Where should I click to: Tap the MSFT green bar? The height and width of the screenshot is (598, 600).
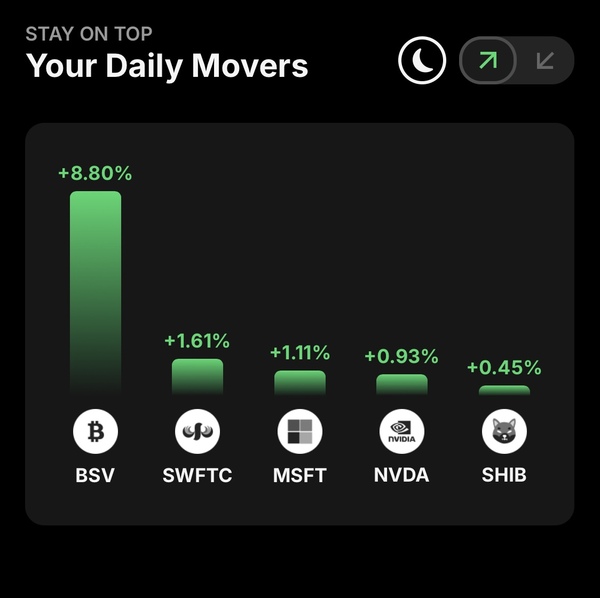coord(300,382)
